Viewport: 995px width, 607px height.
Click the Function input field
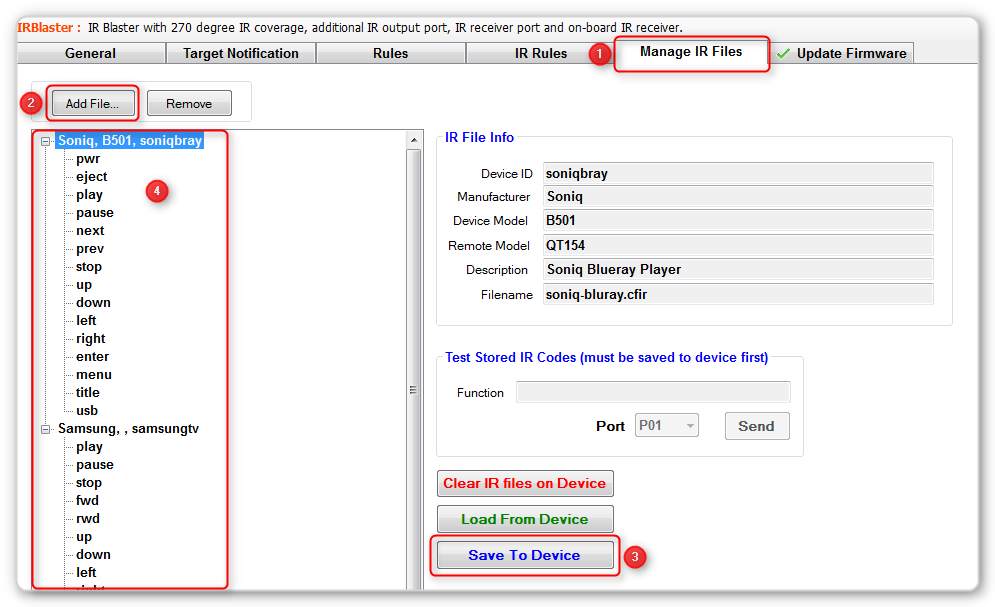(x=652, y=392)
